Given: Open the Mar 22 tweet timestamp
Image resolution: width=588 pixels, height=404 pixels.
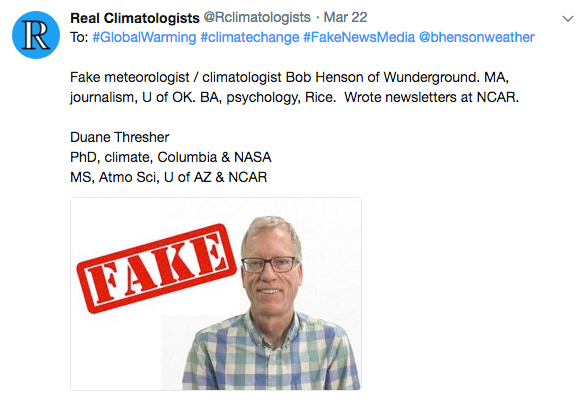Looking at the screenshot, I should pos(345,17).
